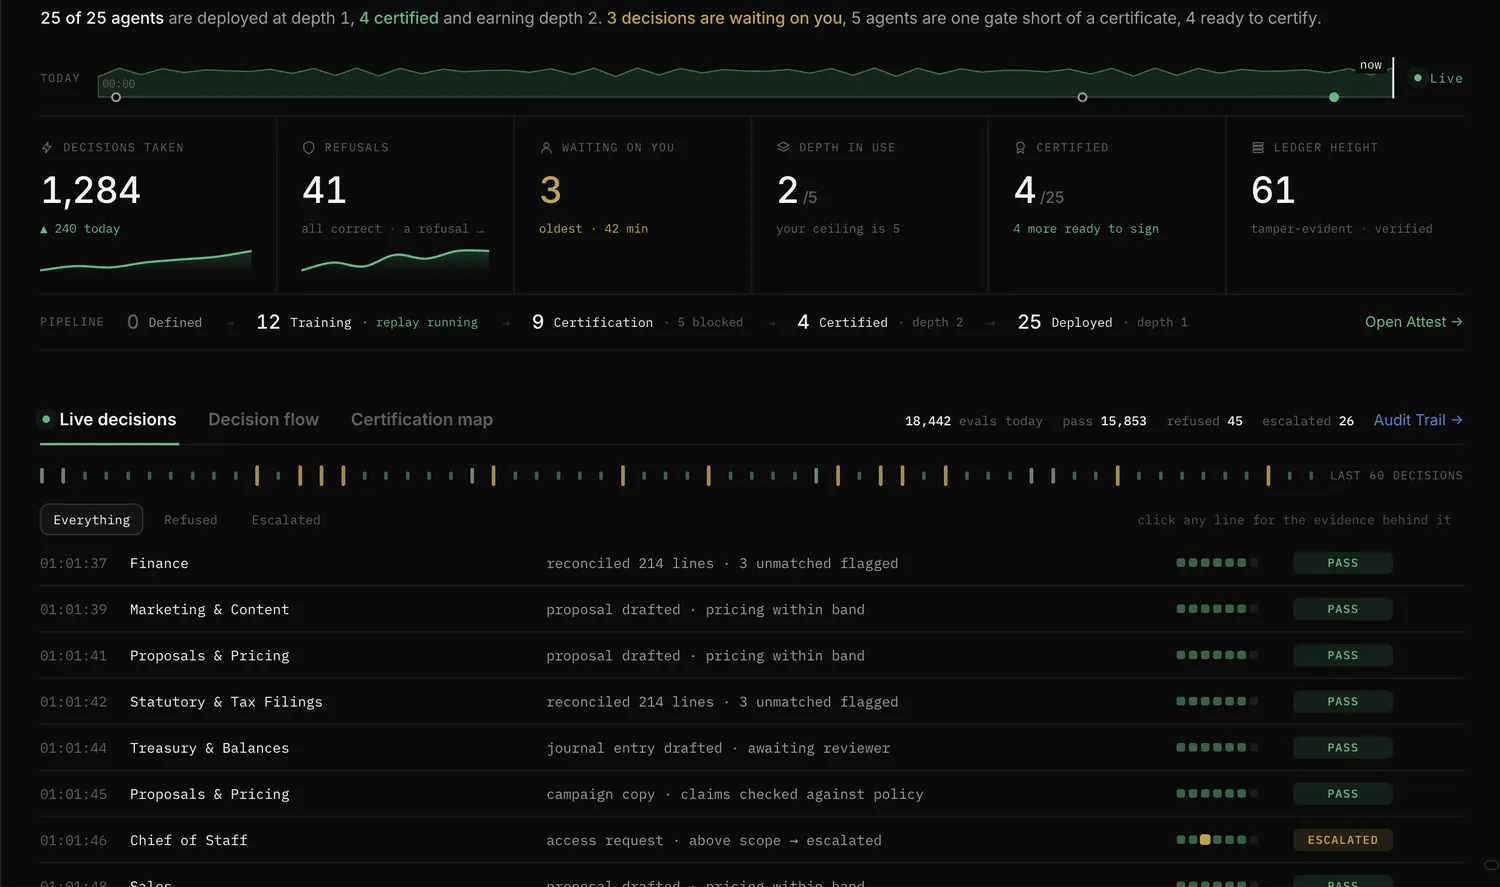Open the 01:01:37 Finance decision row
This screenshot has width=1500, height=887.
[752, 563]
